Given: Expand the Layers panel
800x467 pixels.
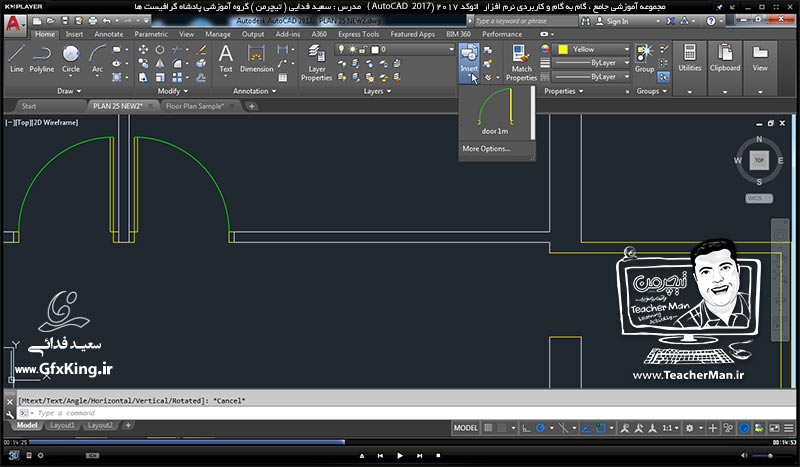Looking at the screenshot, I should click(378, 91).
